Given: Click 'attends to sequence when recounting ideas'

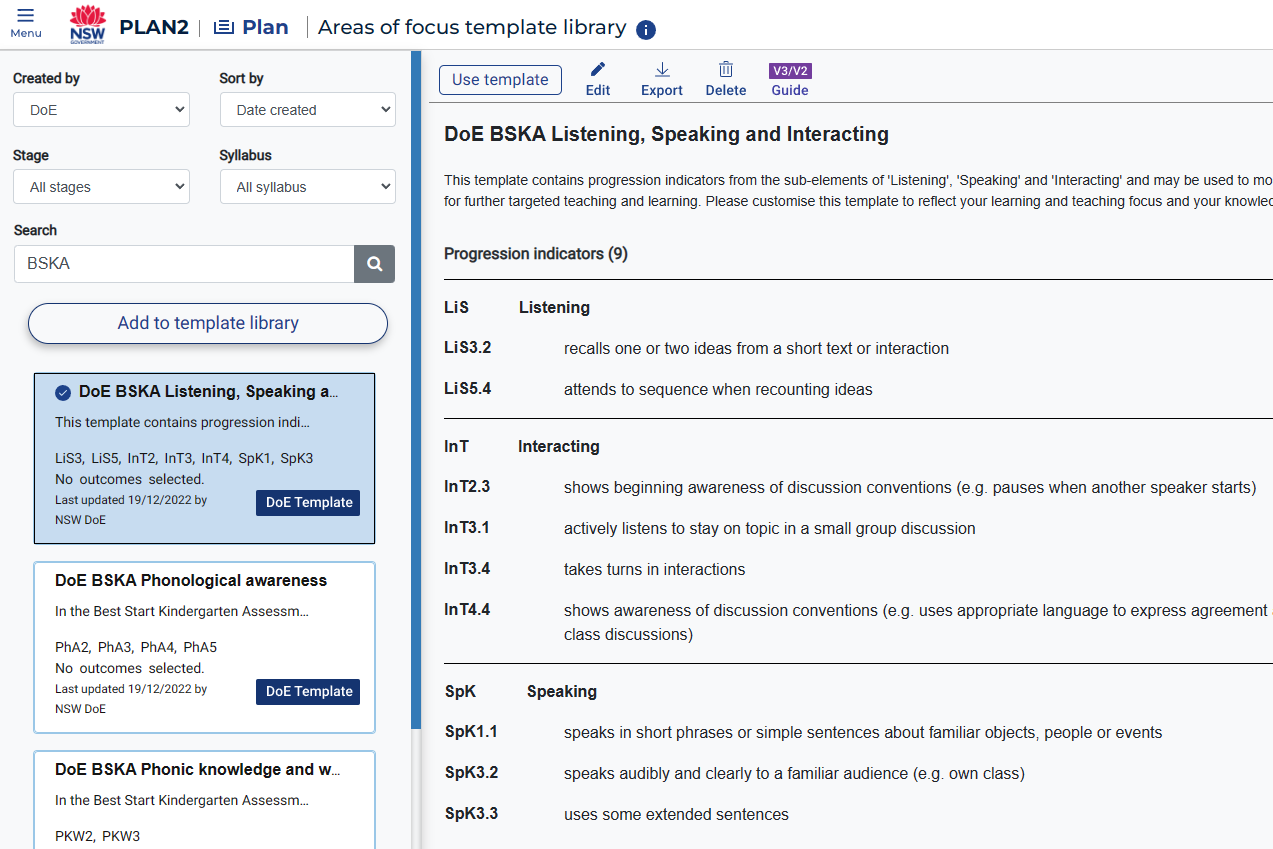Looking at the screenshot, I should (x=718, y=389).
